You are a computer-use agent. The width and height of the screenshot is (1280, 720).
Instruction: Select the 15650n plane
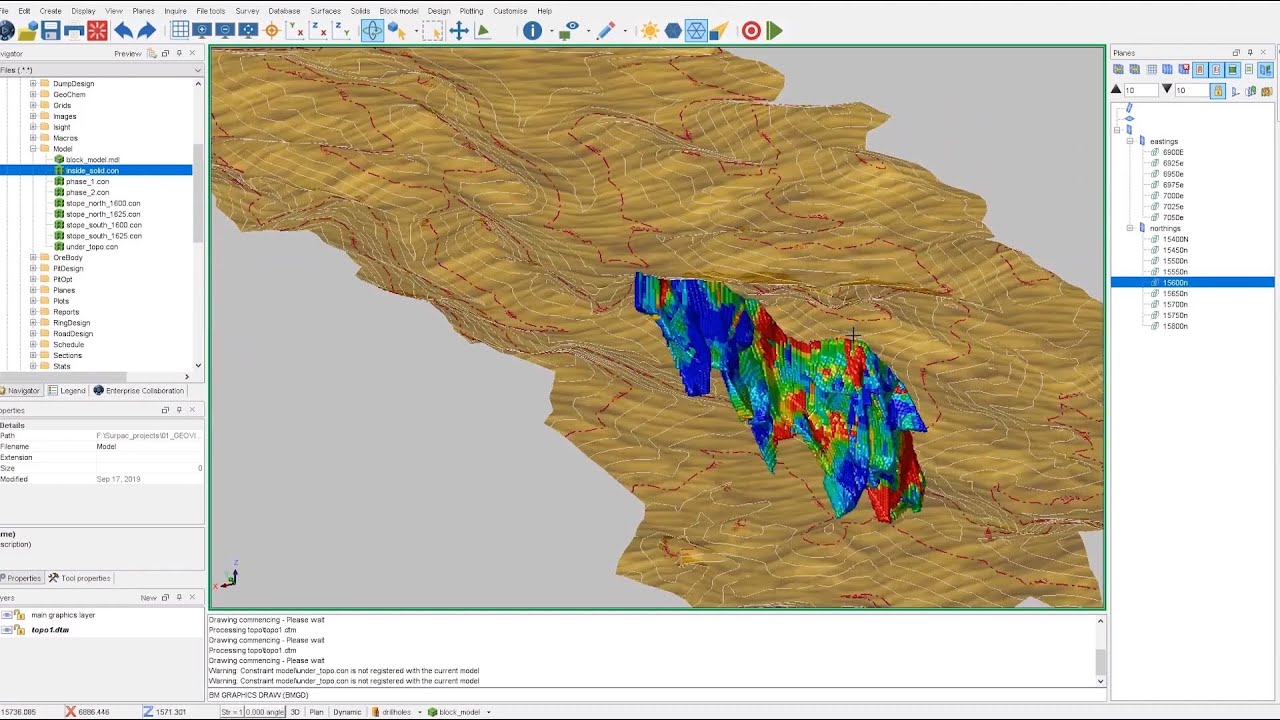click(1175, 294)
